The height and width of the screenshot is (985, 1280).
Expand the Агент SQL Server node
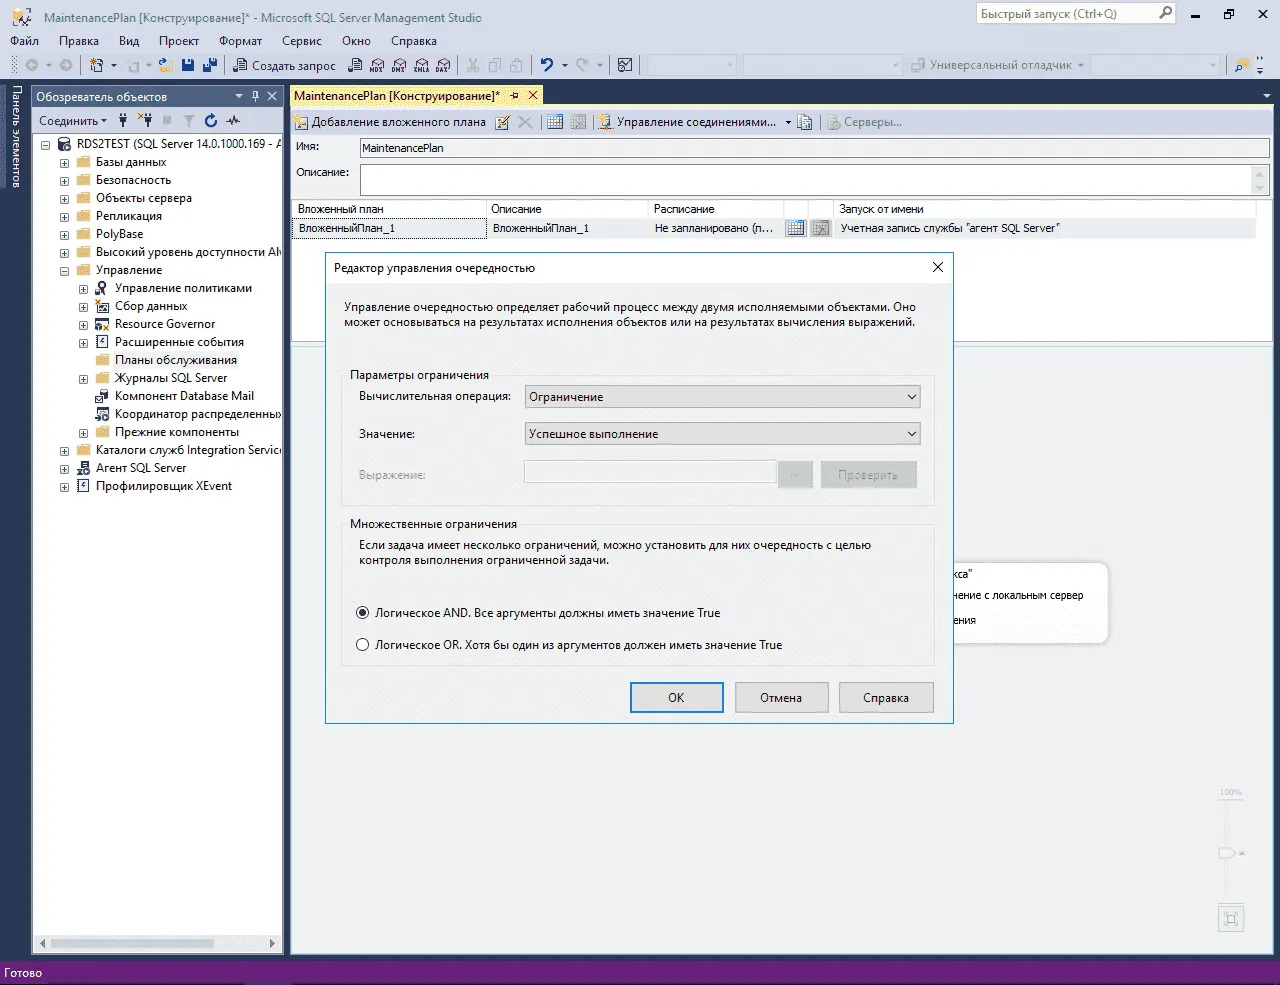coord(65,468)
